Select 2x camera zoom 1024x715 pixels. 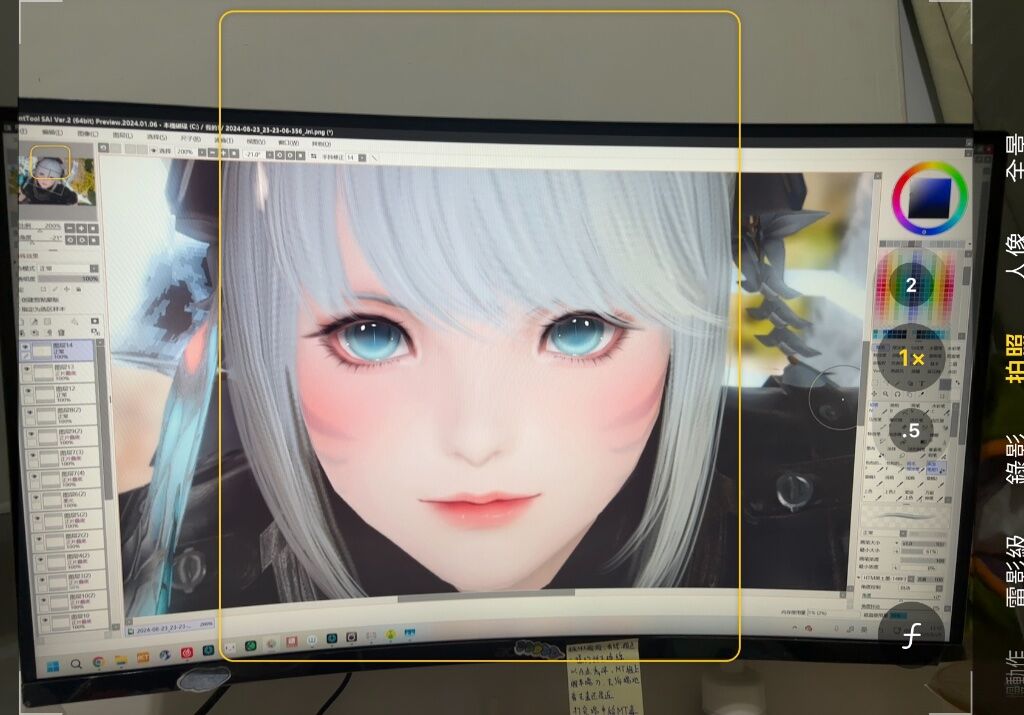pos(911,285)
